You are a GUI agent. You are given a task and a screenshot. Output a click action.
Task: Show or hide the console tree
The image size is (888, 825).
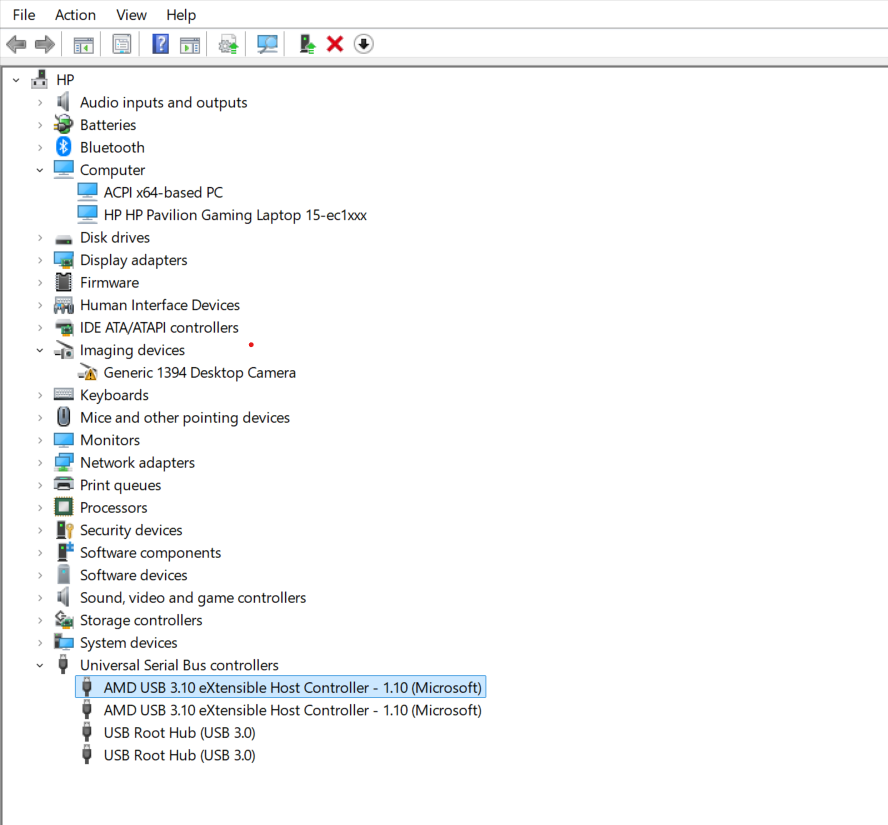[x=83, y=43]
